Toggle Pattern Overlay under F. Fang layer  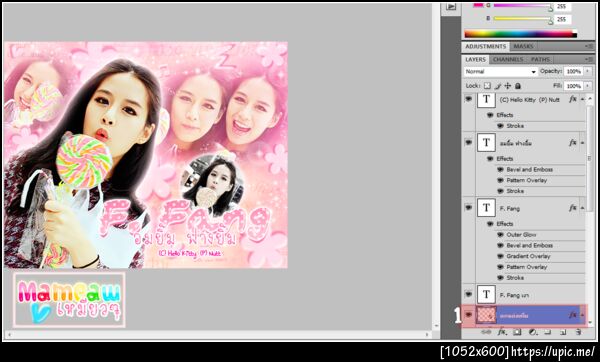(500, 267)
